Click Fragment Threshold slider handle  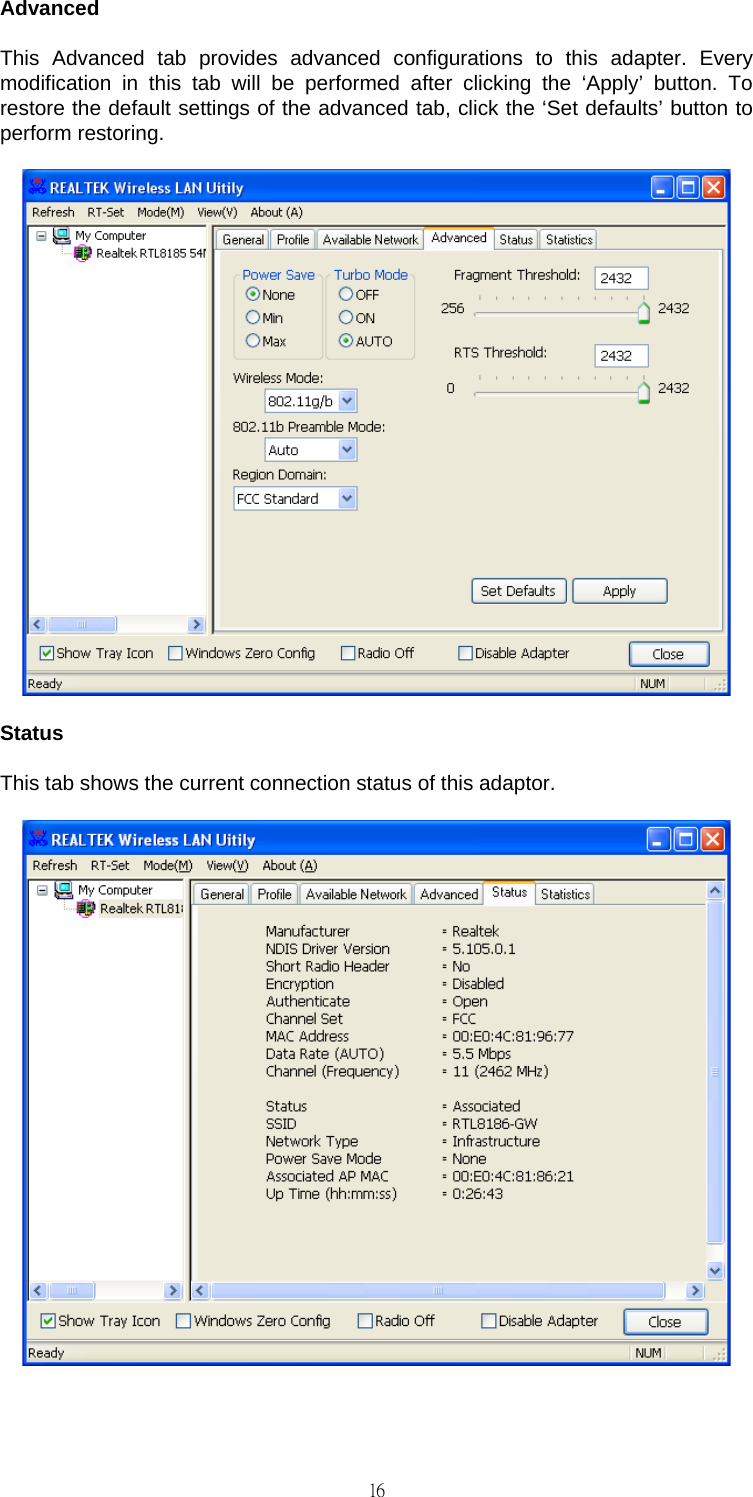pyautogui.click(x=643, y=312)
